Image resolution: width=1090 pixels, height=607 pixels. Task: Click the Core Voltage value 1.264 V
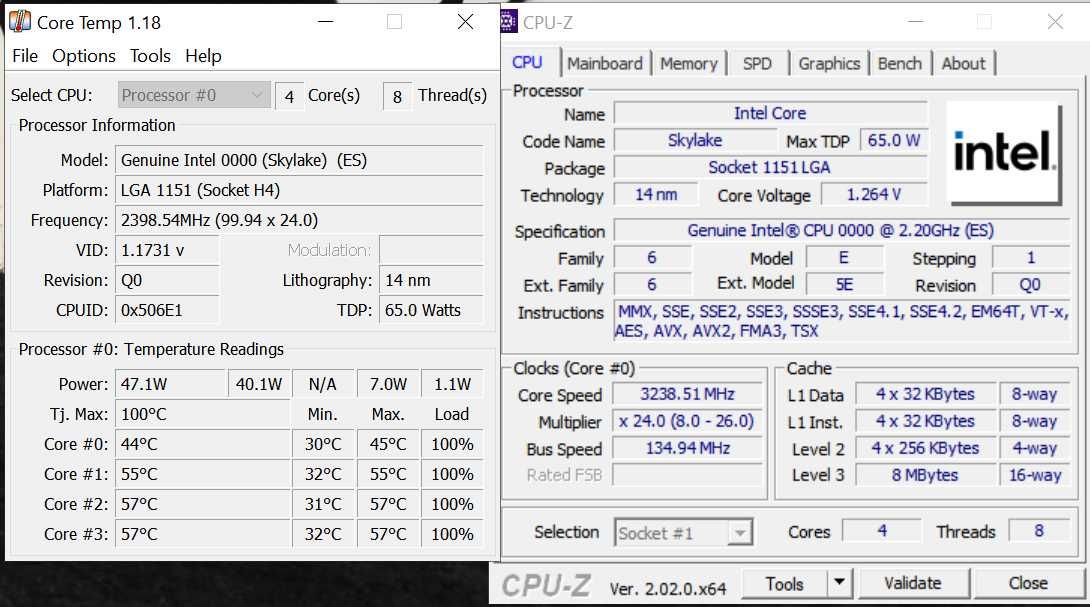[x=874, y=195]
